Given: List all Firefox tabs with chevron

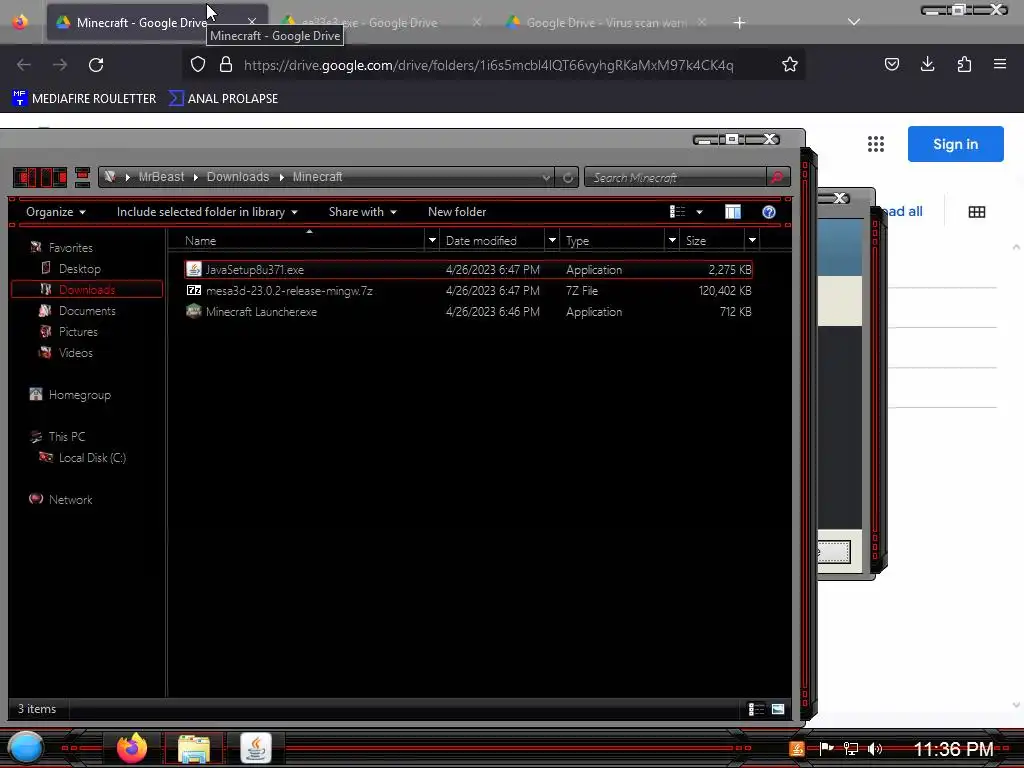Looking at the screenshot, I should pos(854,22).
